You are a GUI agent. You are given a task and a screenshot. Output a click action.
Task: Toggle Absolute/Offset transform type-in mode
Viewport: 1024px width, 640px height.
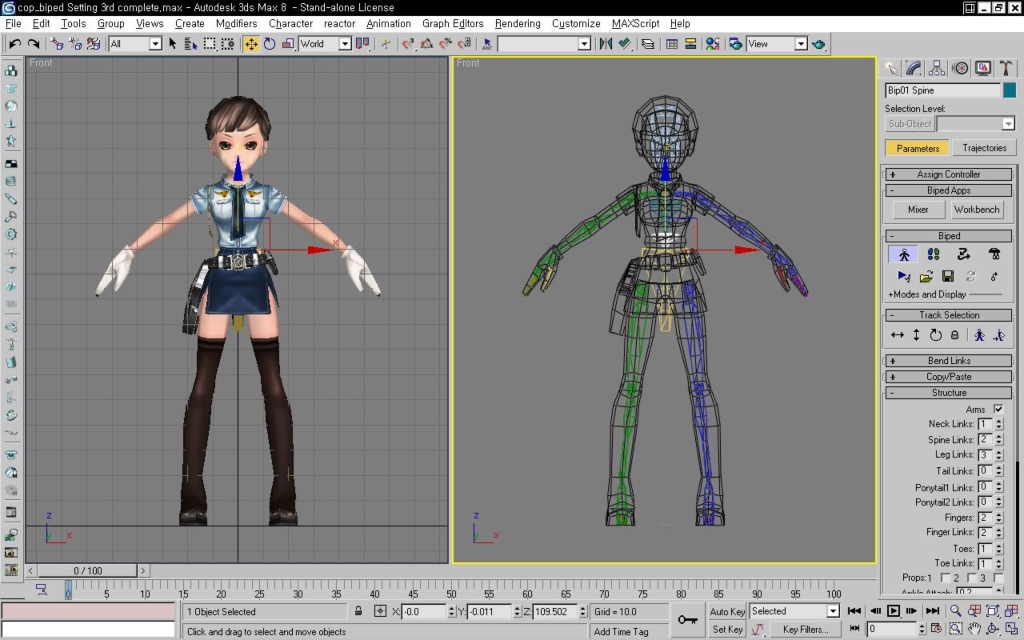click(x=380, y=611)
